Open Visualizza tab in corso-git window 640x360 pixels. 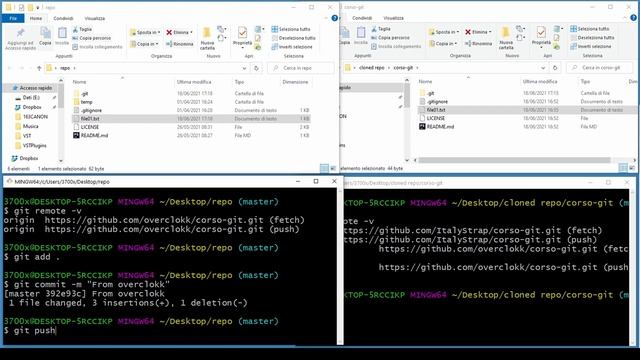click(x=393, y=18)
